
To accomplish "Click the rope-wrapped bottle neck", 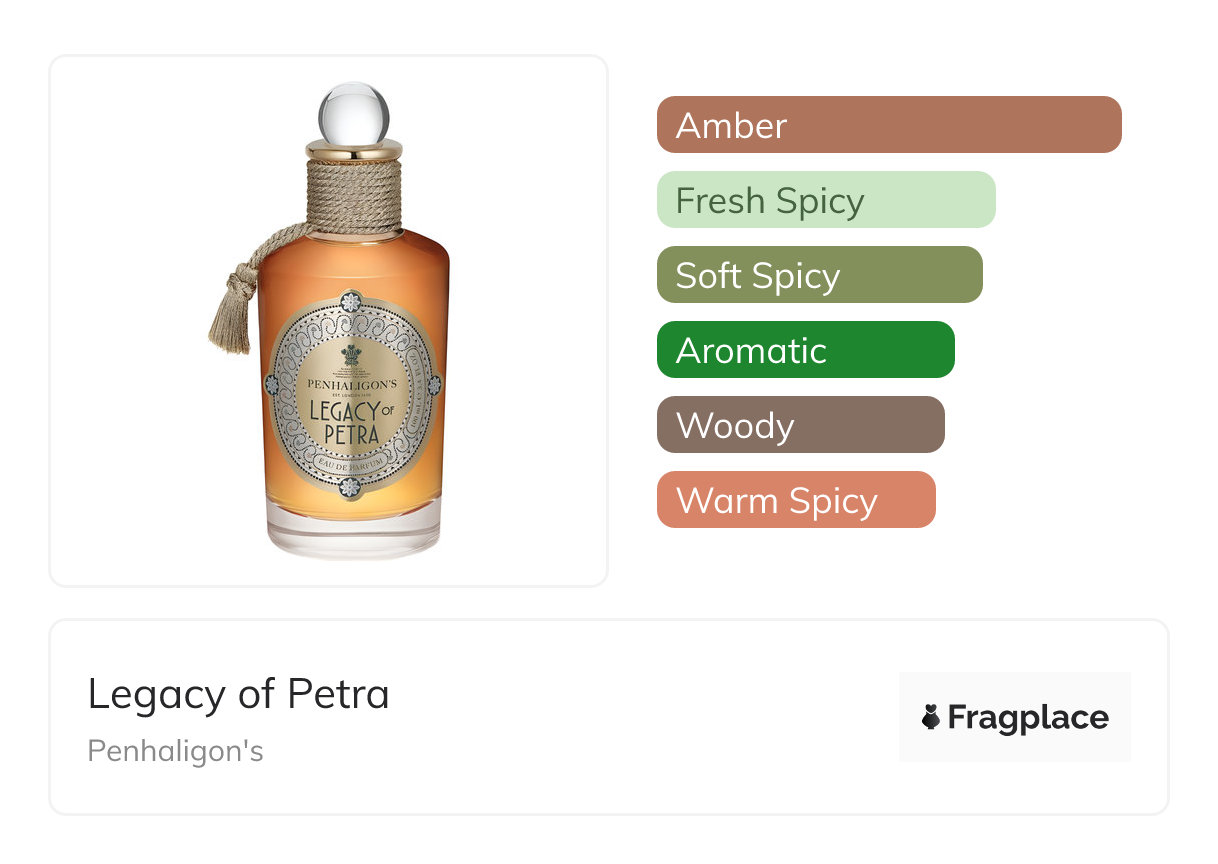I will pos(353,196).
